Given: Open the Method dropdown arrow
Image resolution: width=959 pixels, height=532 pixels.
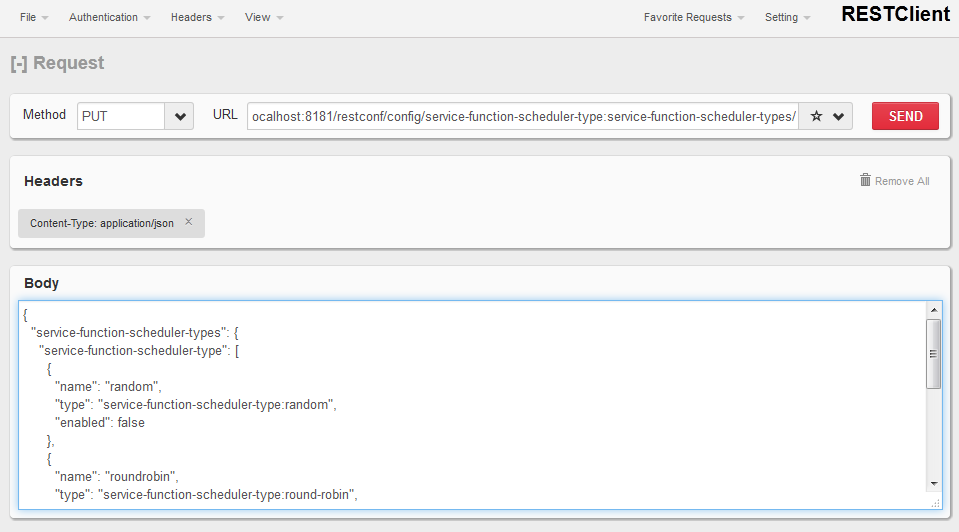Looking at the screenshot, I should [180, 116].
